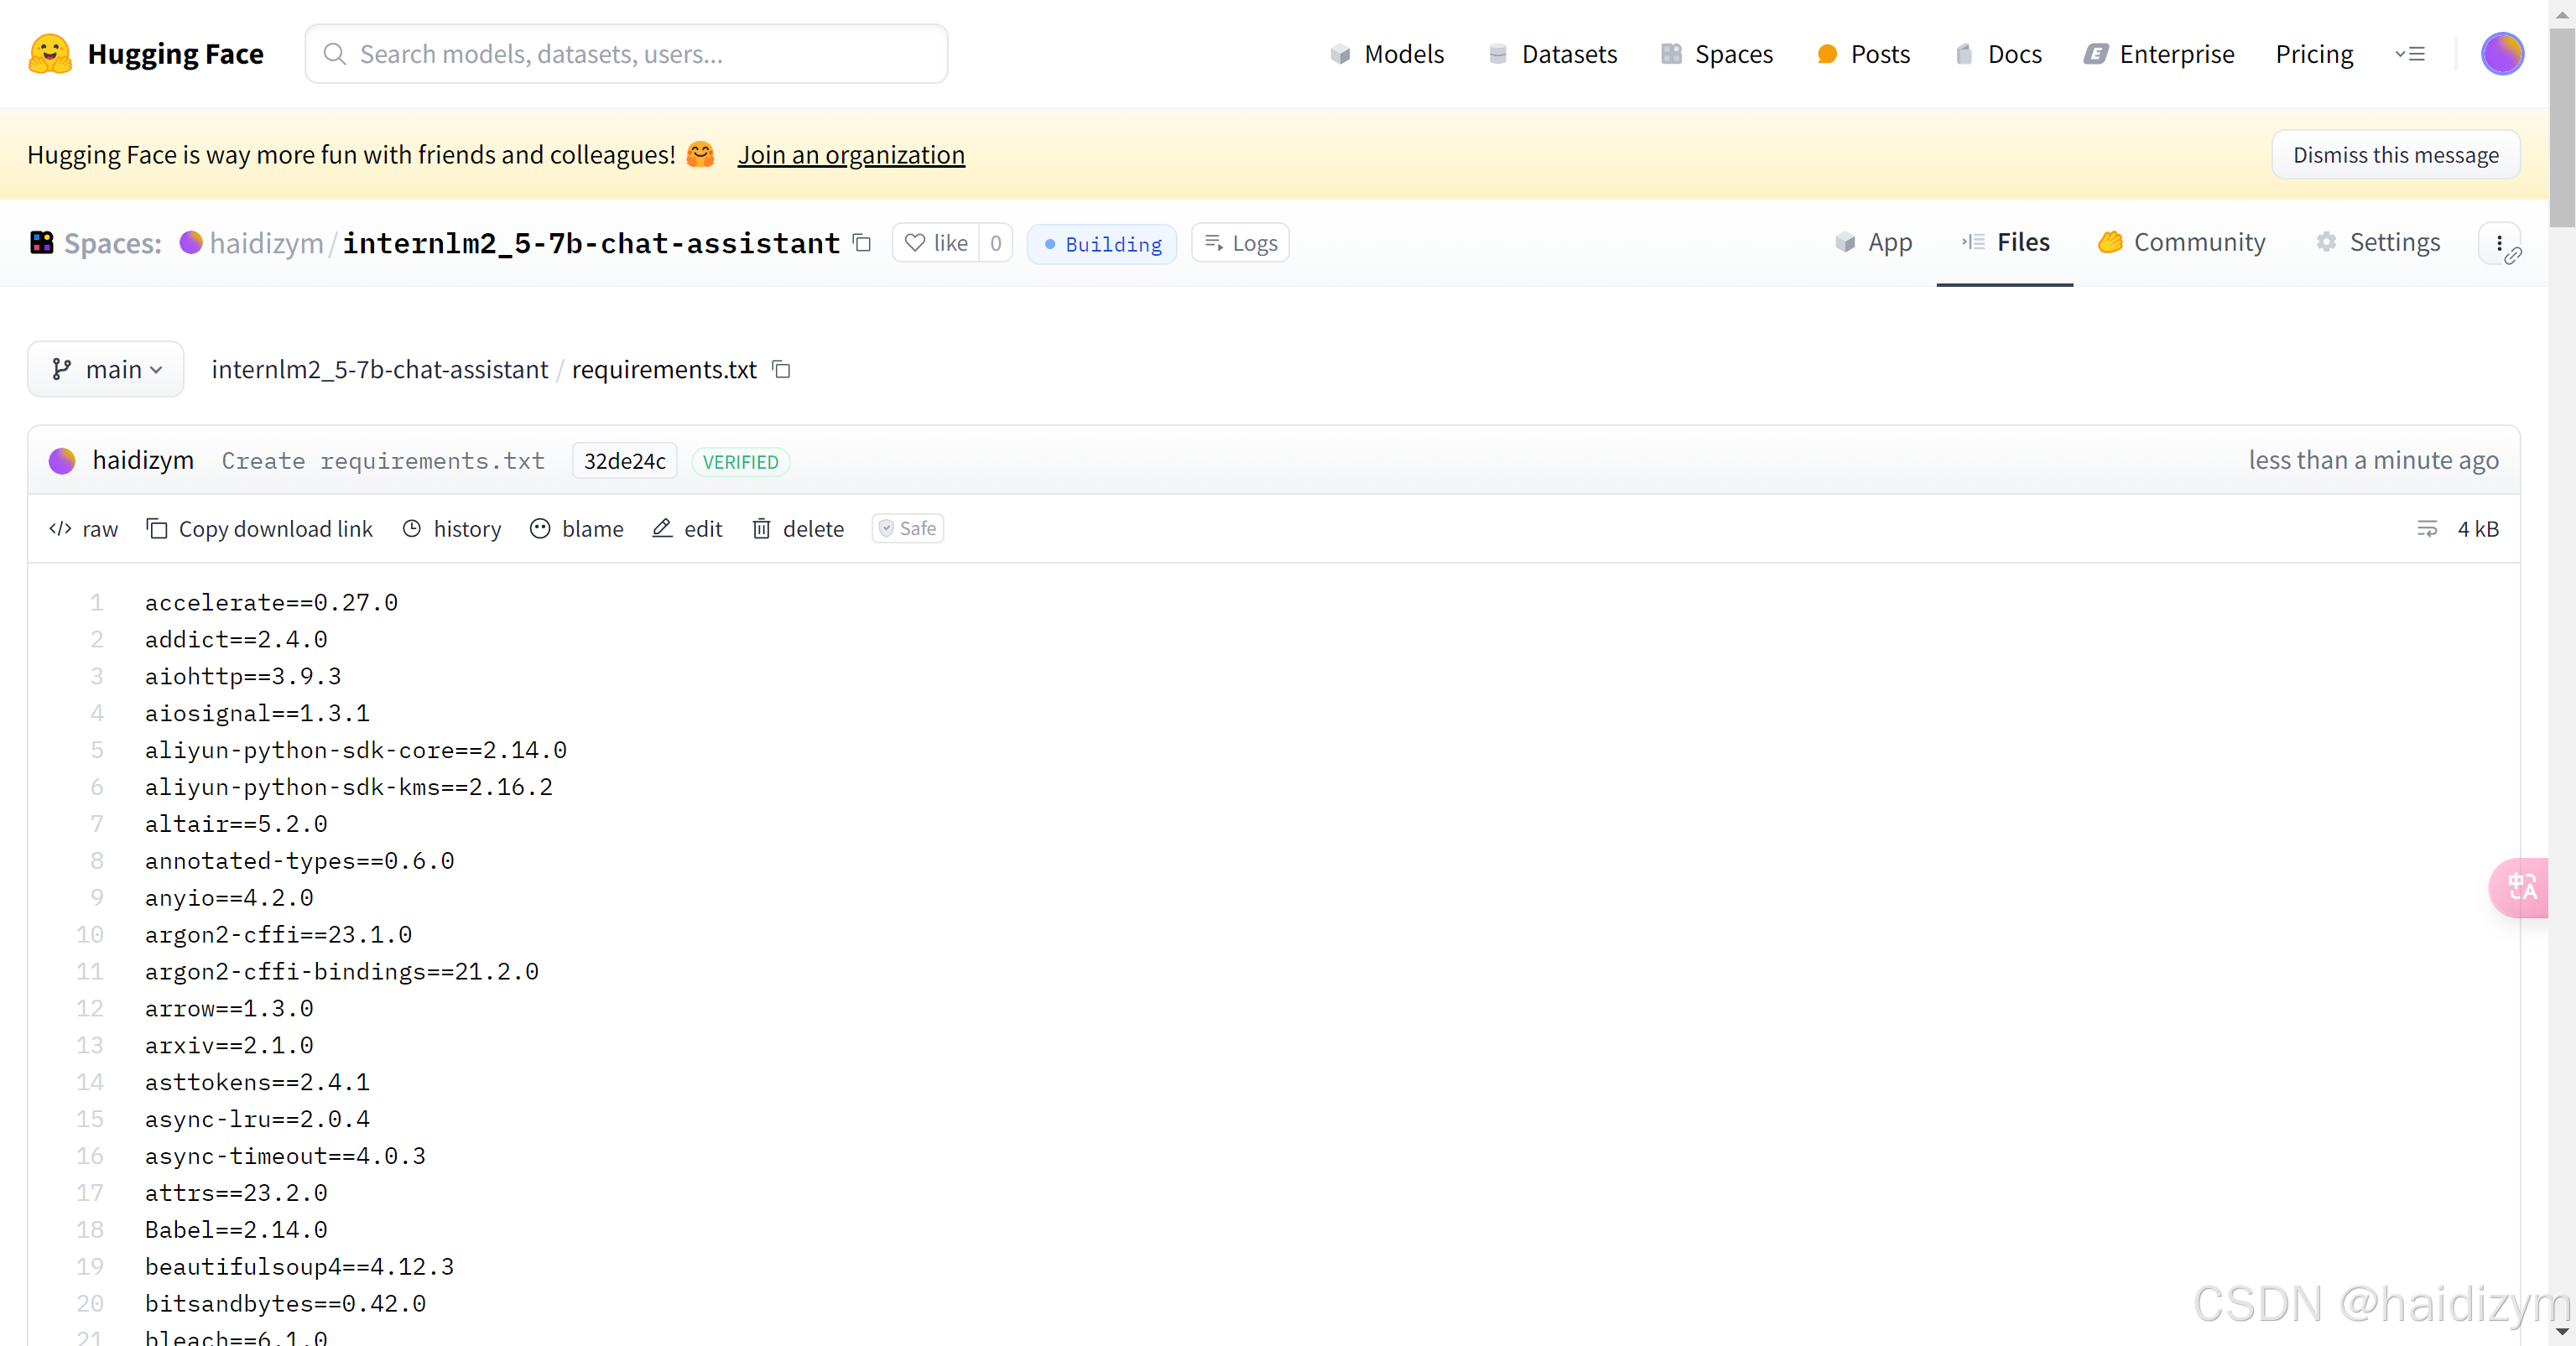Screen dimensions: 2576x1346
Task: Click haidizym commit author name
Action: [x=143, y=461]
